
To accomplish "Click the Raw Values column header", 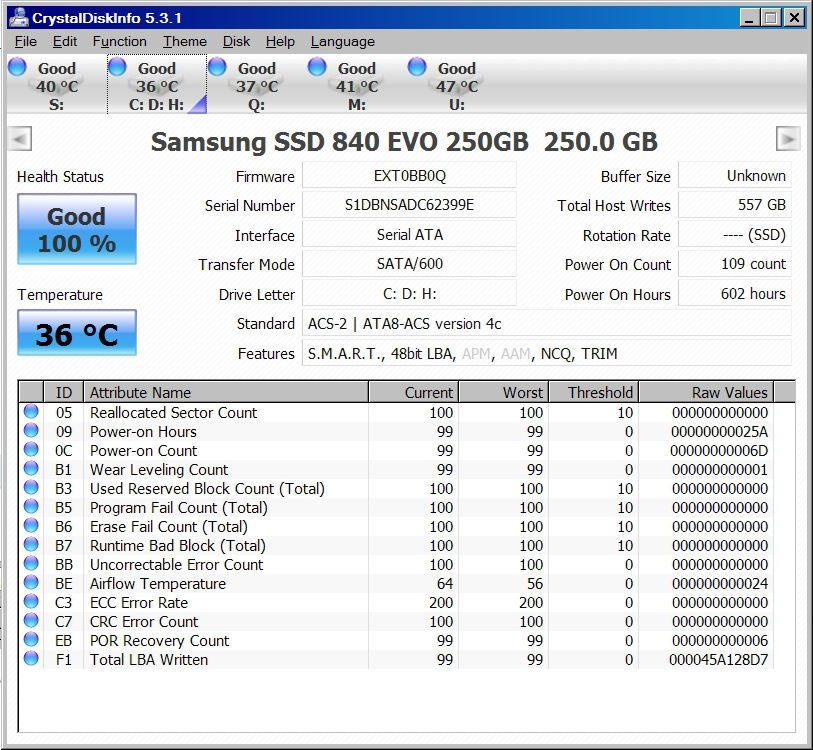I will (x=706, y=392).
